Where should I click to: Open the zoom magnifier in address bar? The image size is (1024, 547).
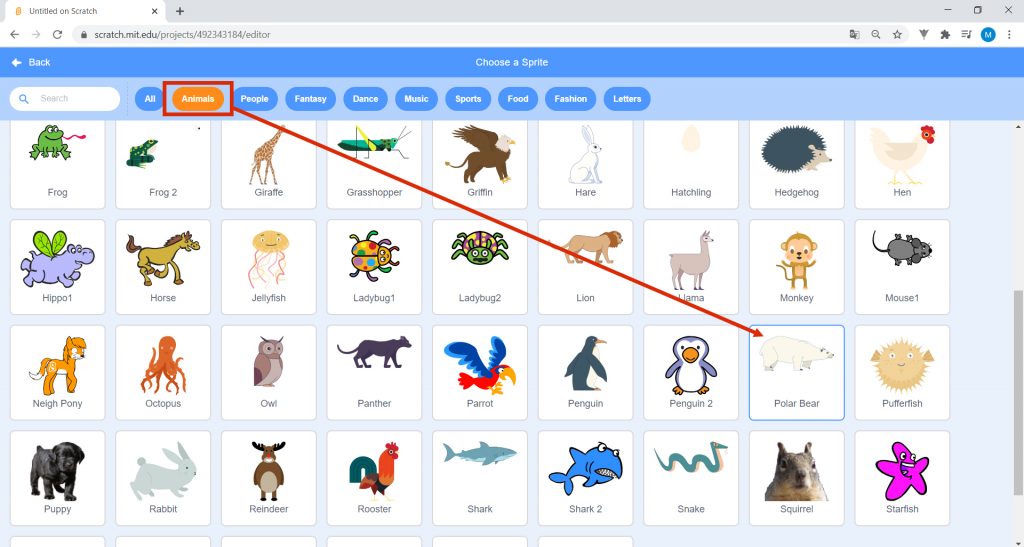click(x=876, y=35)
